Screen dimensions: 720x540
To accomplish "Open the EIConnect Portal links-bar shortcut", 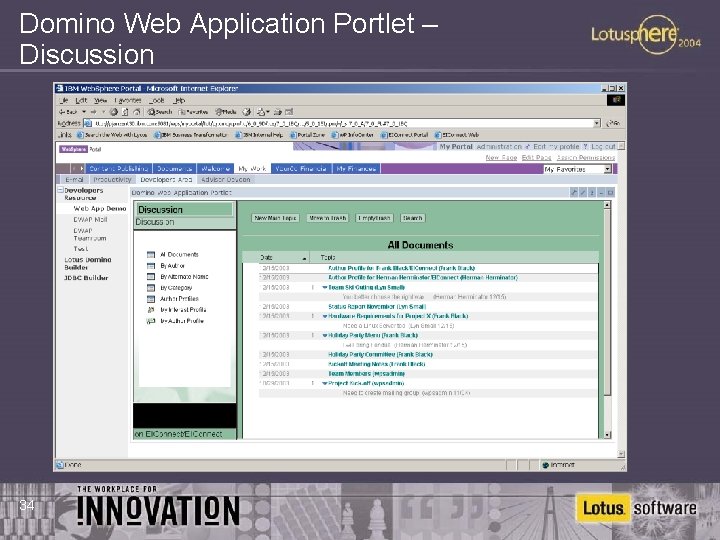I will tap(405, 135).
